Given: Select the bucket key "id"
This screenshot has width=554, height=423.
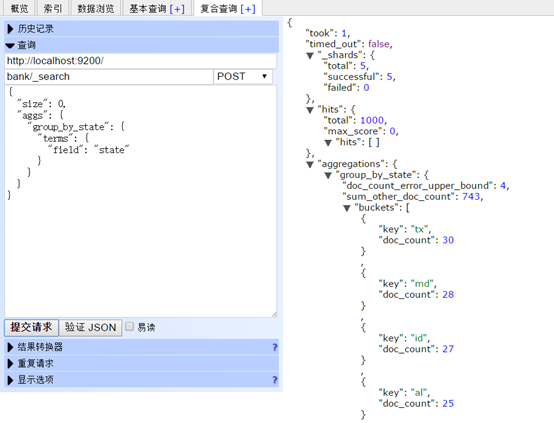Looking at the screenshot, I should coord(419,338).
